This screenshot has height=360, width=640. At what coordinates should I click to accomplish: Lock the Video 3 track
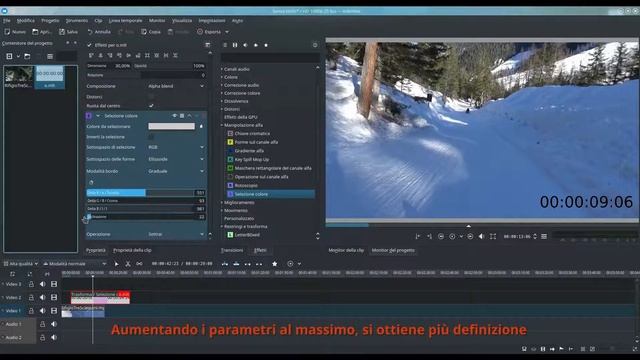point(31,284)
